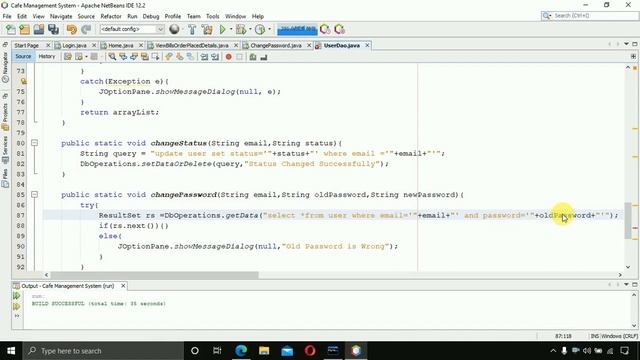The image size is (640, 360).
Task: Click the Clean and Build Project icon
Action: pos(207,29)
